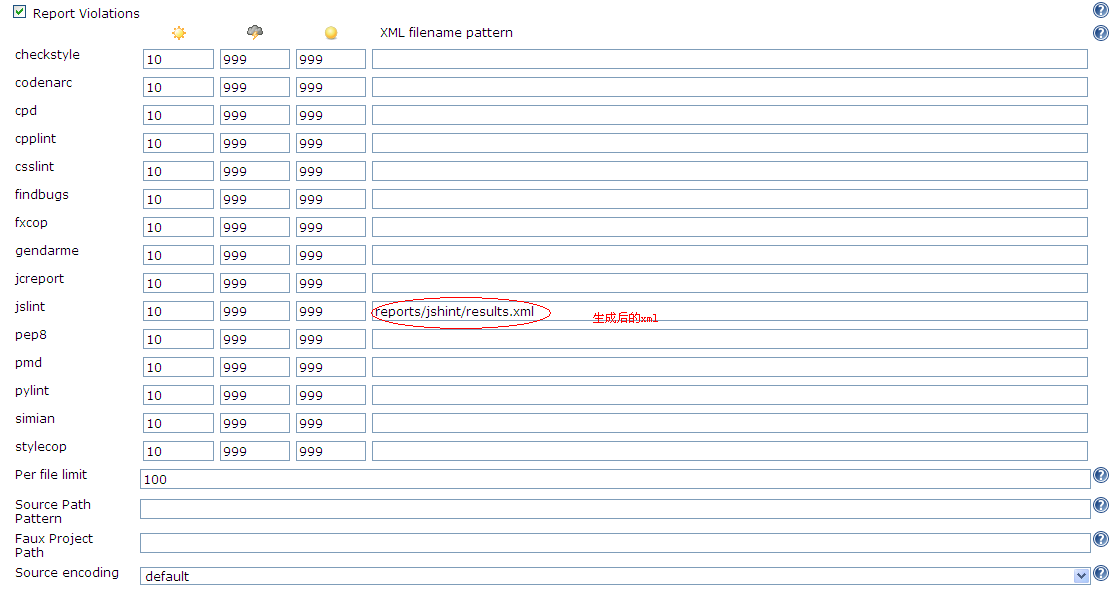Viewport: 1115px width, 589px height.
Task: Click the jslint sunny threshold field
Action: (x=178, y=311)
